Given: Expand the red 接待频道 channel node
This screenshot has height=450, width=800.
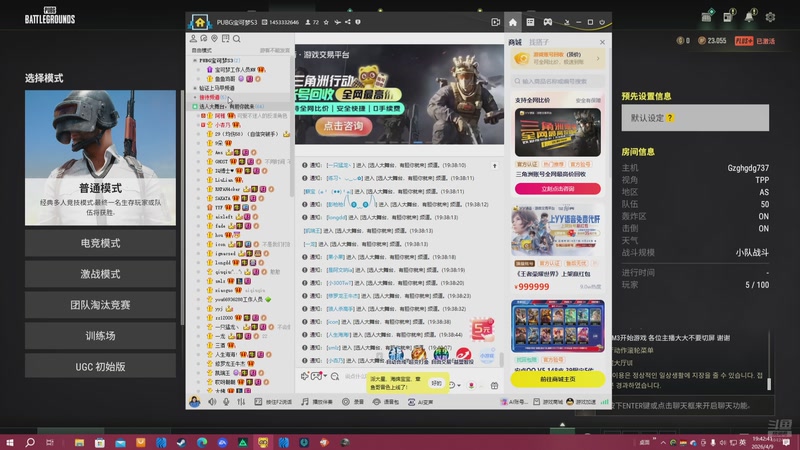Looking at the screenshot, I should pos(195,97).
